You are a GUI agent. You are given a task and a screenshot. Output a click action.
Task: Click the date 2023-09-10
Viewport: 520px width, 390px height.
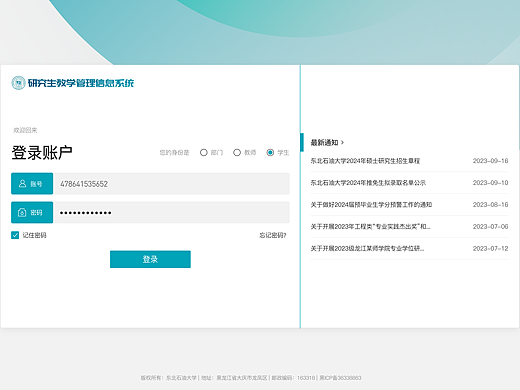tap(490, 183)
